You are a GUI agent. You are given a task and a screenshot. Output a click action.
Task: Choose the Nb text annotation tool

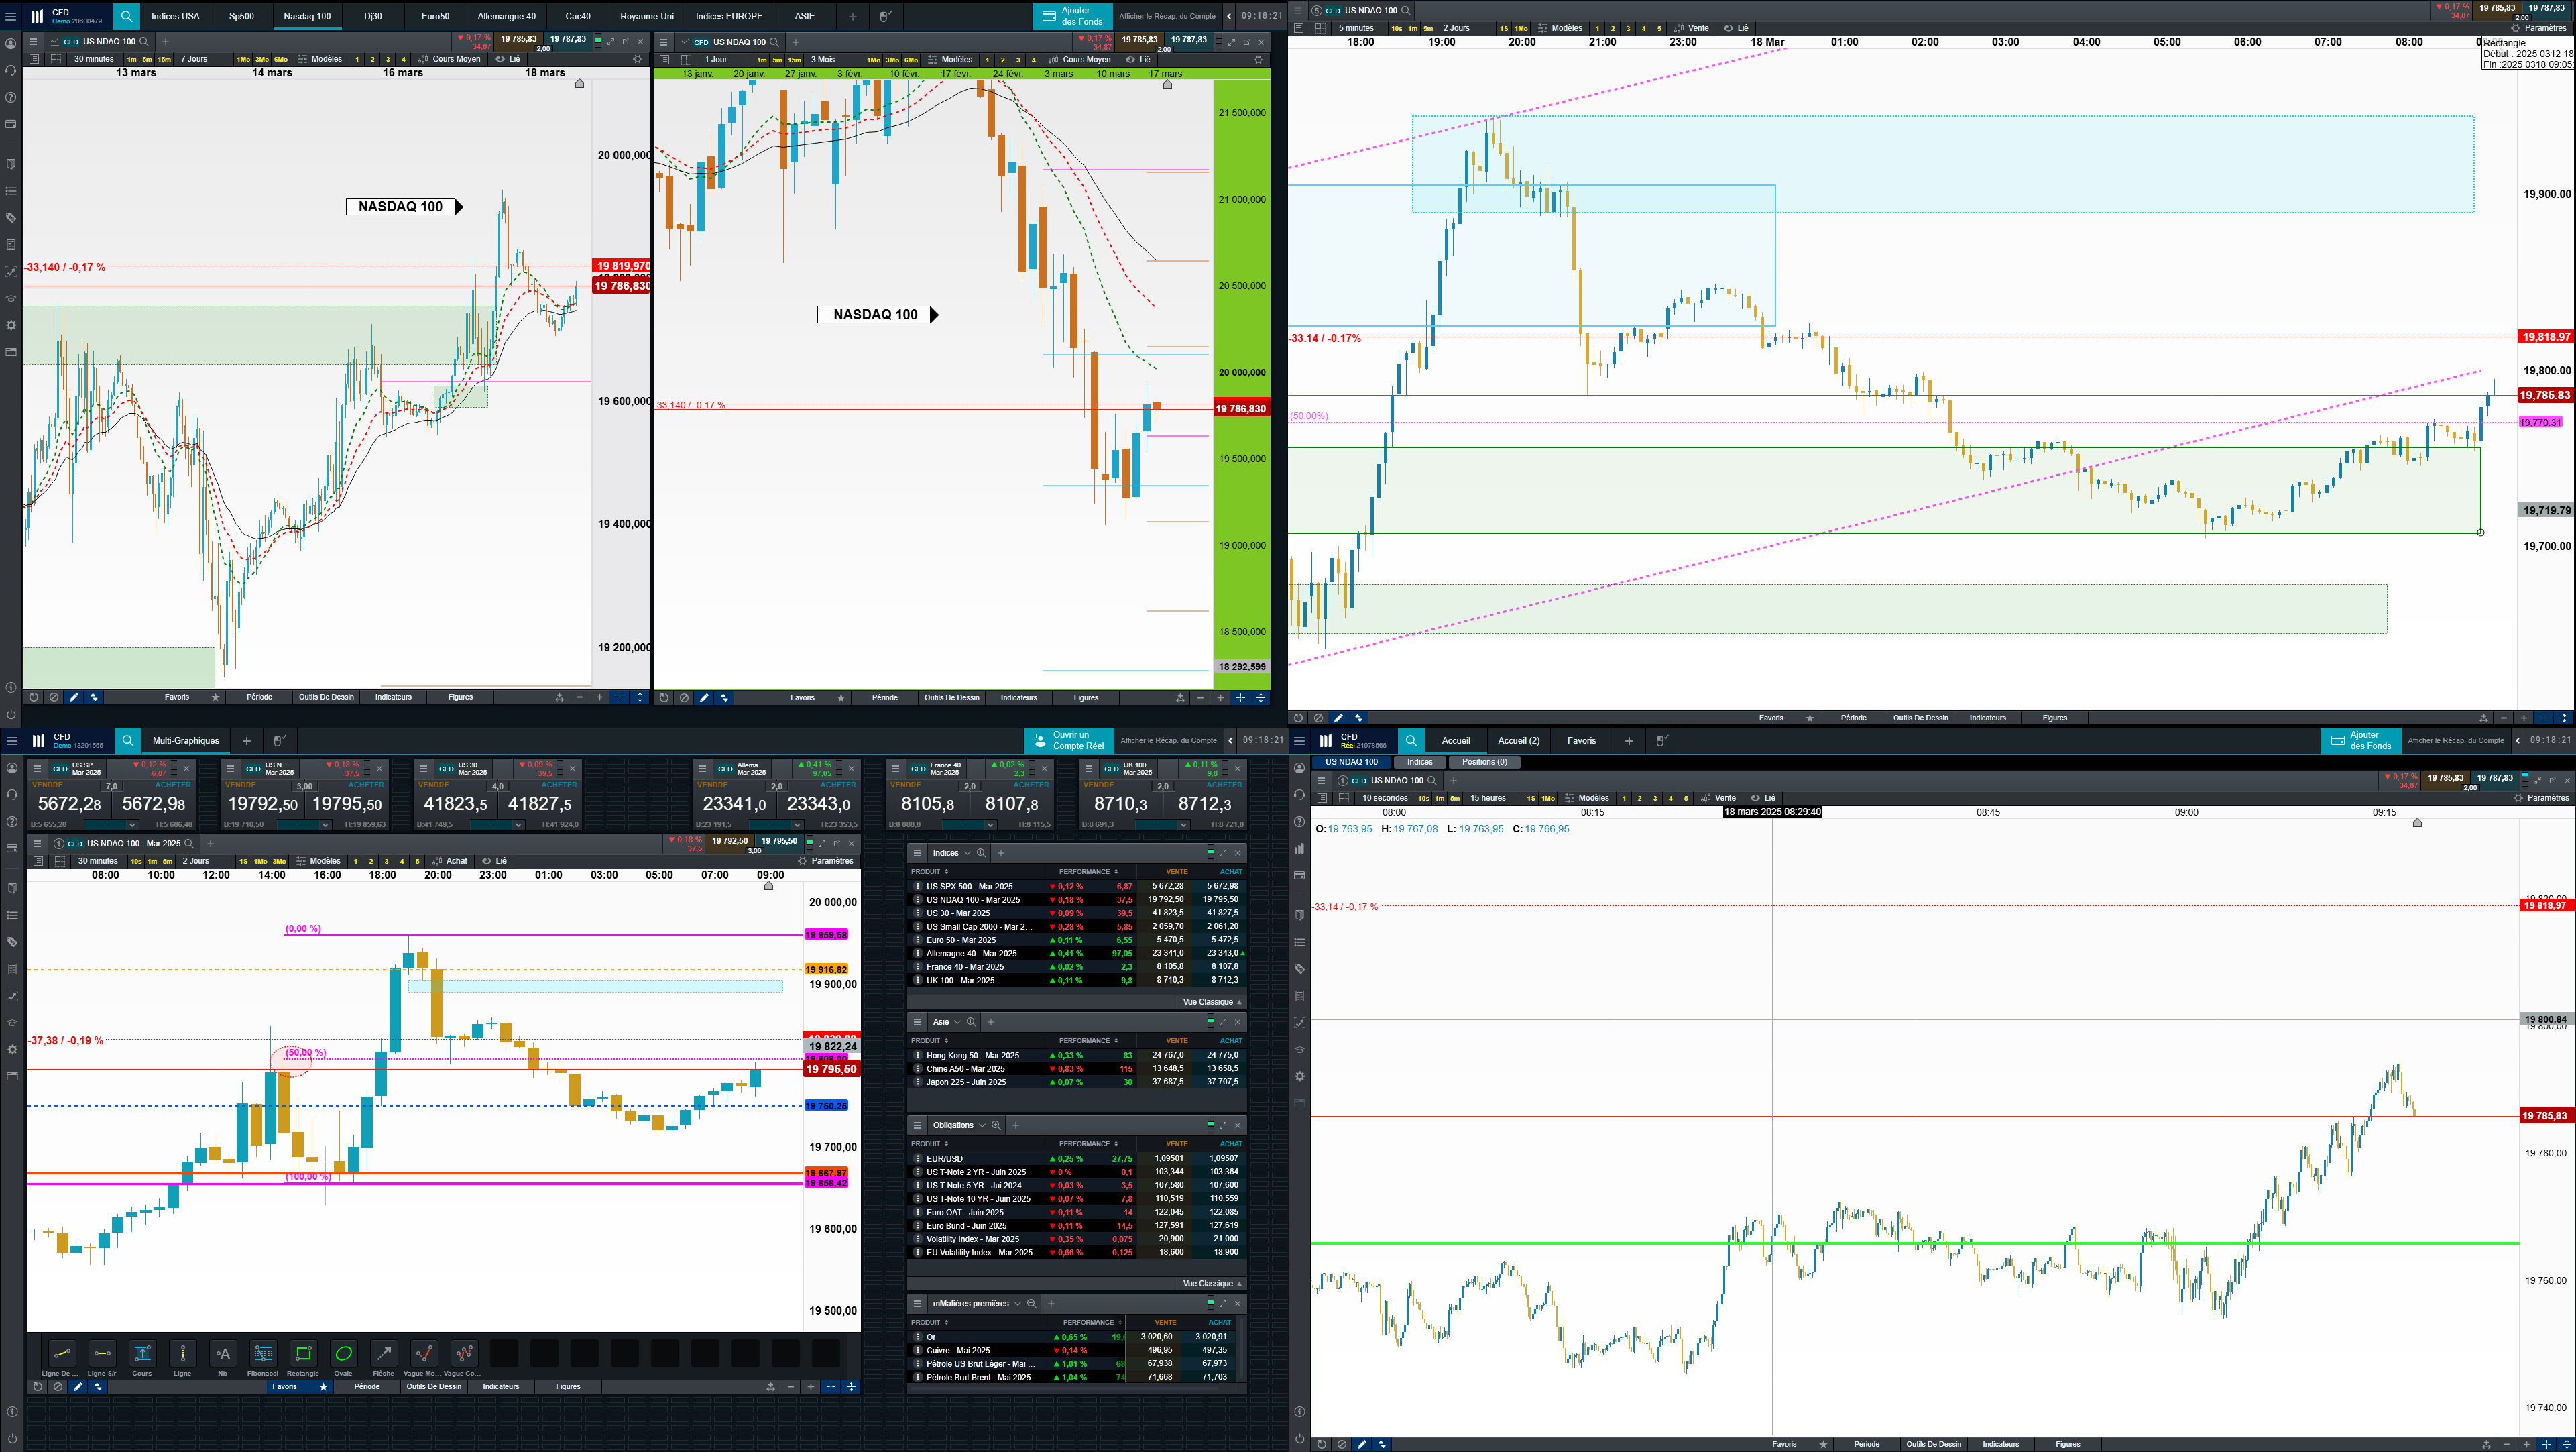pos(223,1354)
